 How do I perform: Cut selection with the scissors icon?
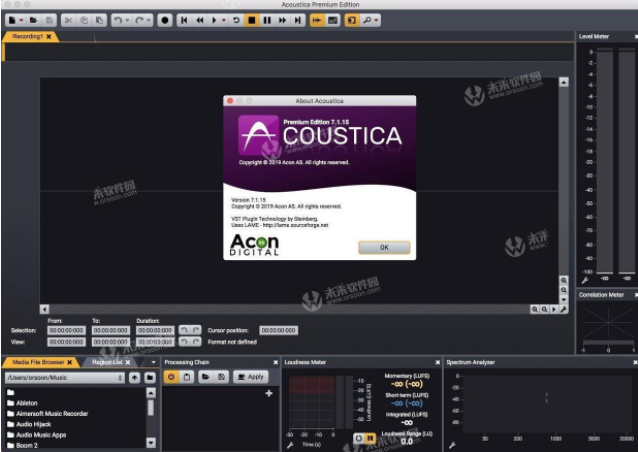[x=68, y=20]
